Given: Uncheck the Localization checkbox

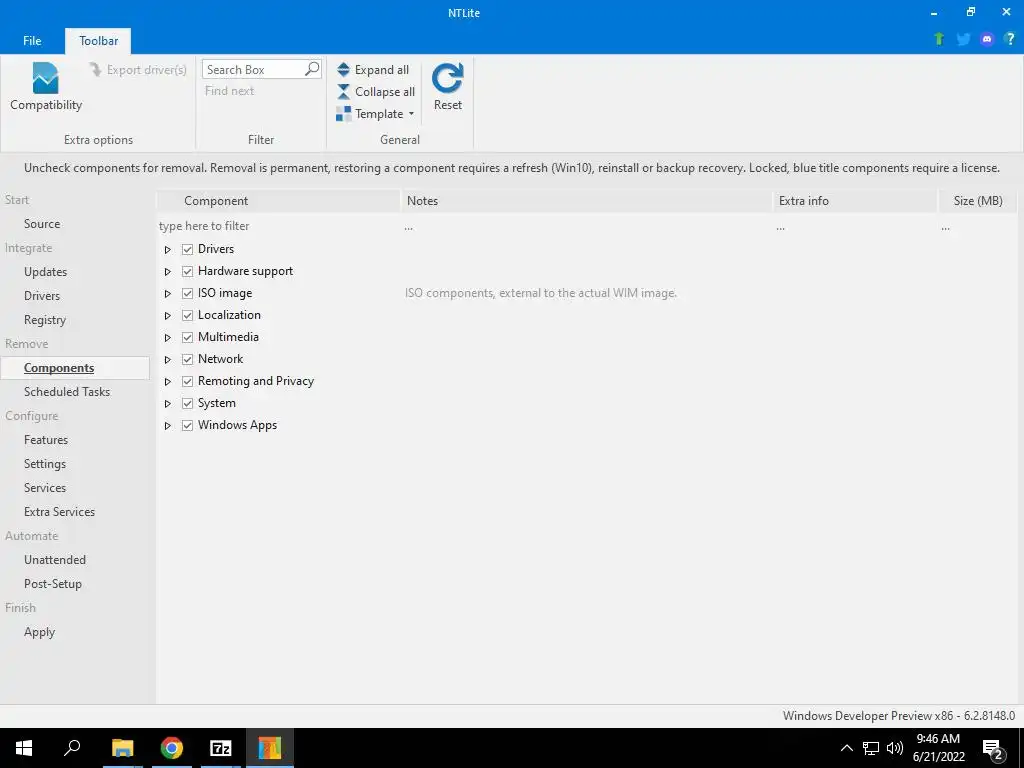Looking at the screenshot, I should (x=187, y=315).
